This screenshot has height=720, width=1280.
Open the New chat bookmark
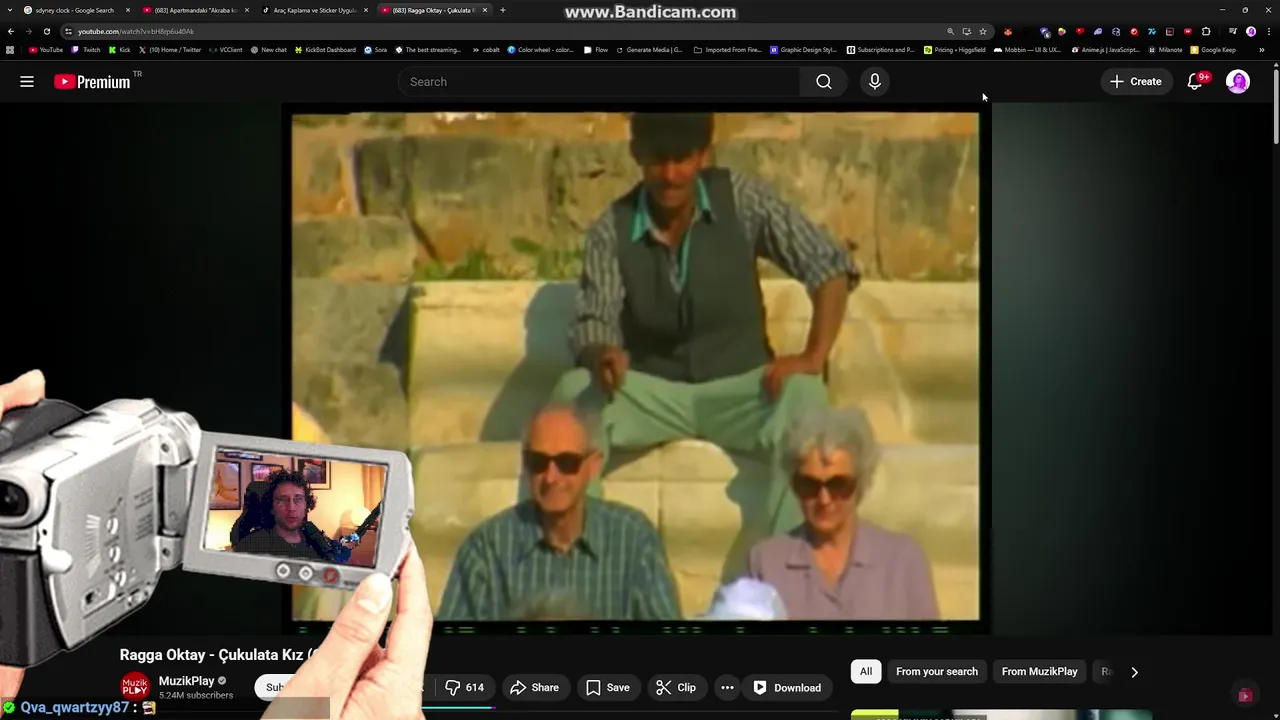(268, 49)
